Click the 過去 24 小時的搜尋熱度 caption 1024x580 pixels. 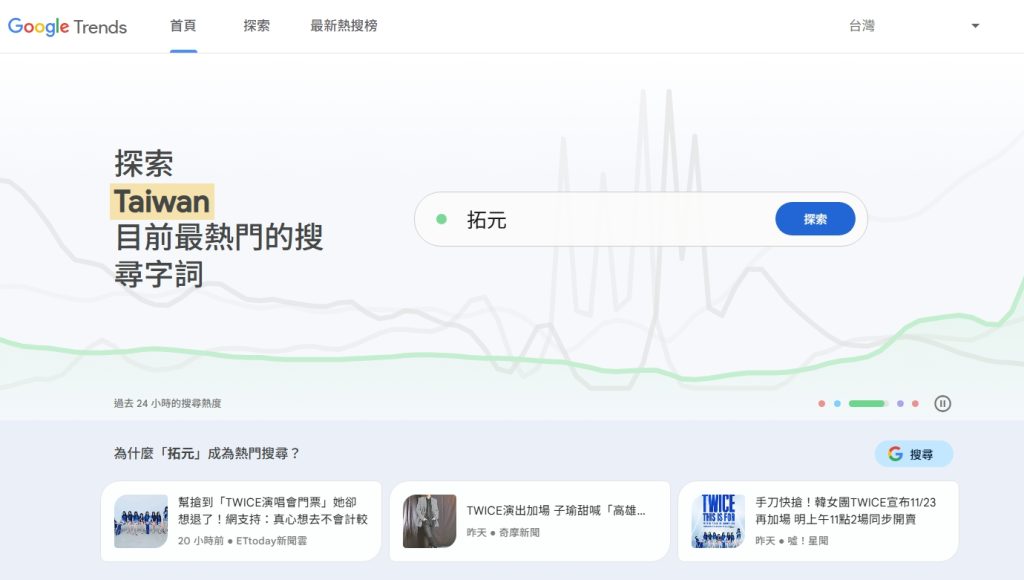coord(167,404)
